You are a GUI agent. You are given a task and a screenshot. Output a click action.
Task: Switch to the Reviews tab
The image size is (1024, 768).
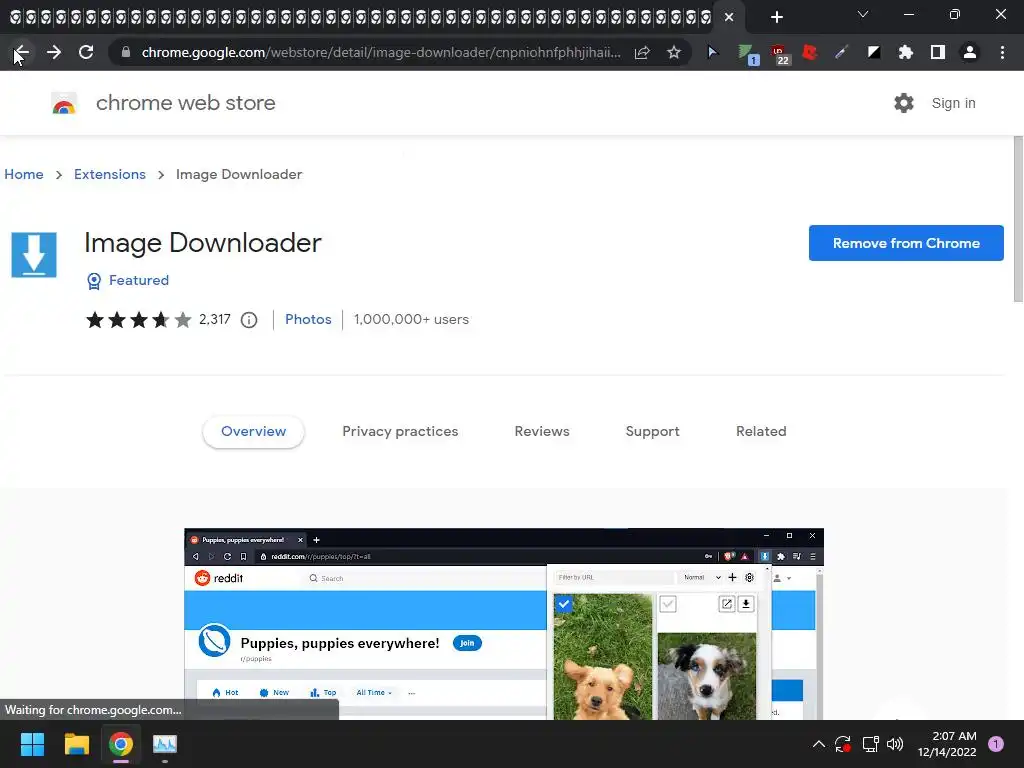click(542, 431)
